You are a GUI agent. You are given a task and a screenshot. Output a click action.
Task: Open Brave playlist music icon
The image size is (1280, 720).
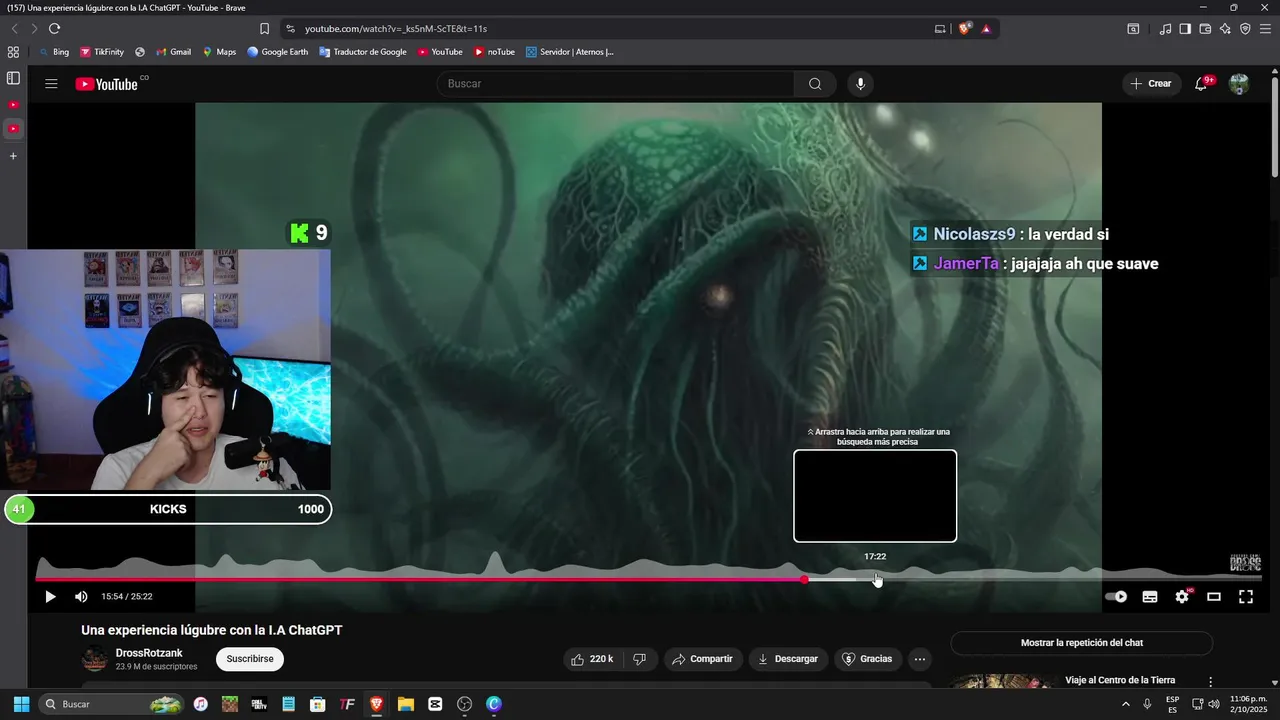1165,29
